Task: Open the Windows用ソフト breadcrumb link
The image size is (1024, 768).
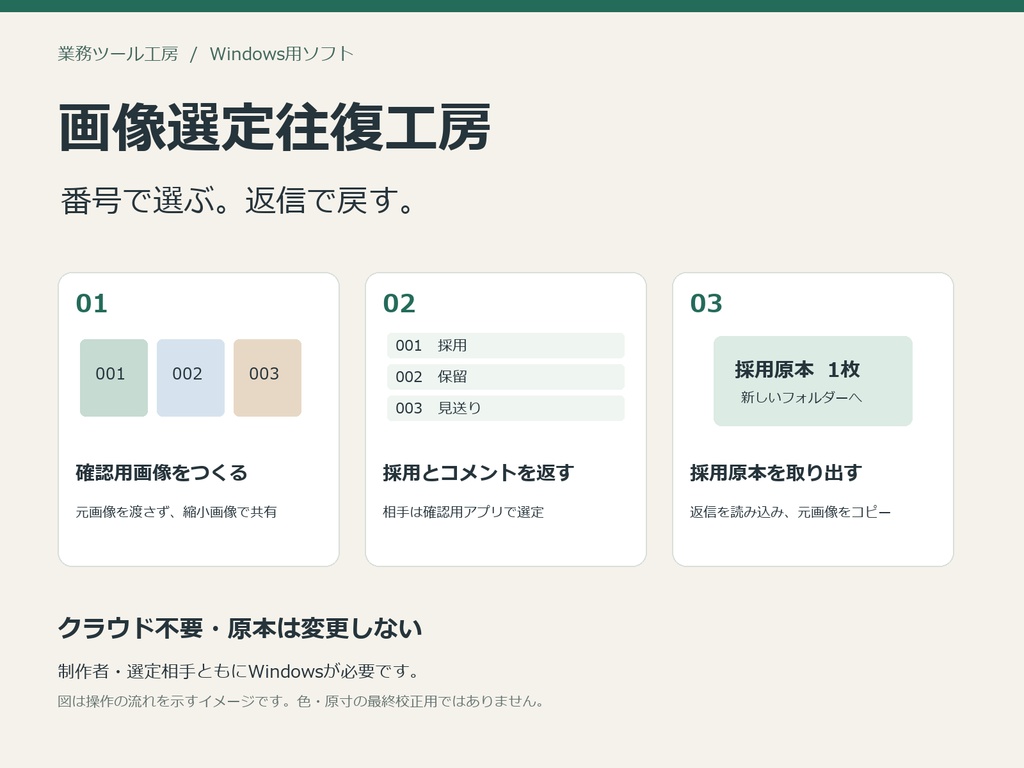Action: (281, 54)
